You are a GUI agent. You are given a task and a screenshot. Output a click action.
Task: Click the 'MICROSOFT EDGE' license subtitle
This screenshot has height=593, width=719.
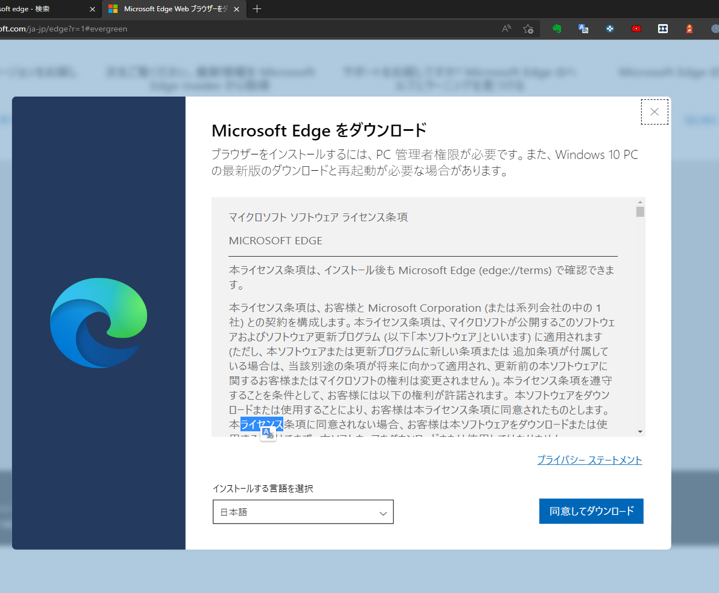pos(276,241)
